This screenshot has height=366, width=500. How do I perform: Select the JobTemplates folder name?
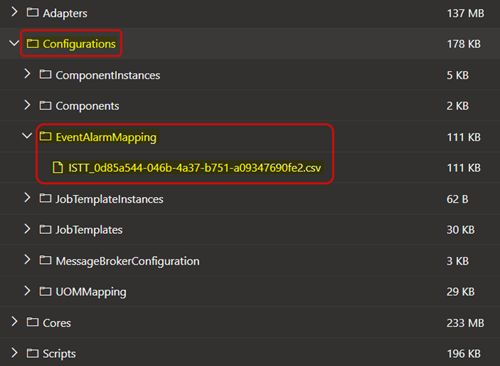(89, 230)
